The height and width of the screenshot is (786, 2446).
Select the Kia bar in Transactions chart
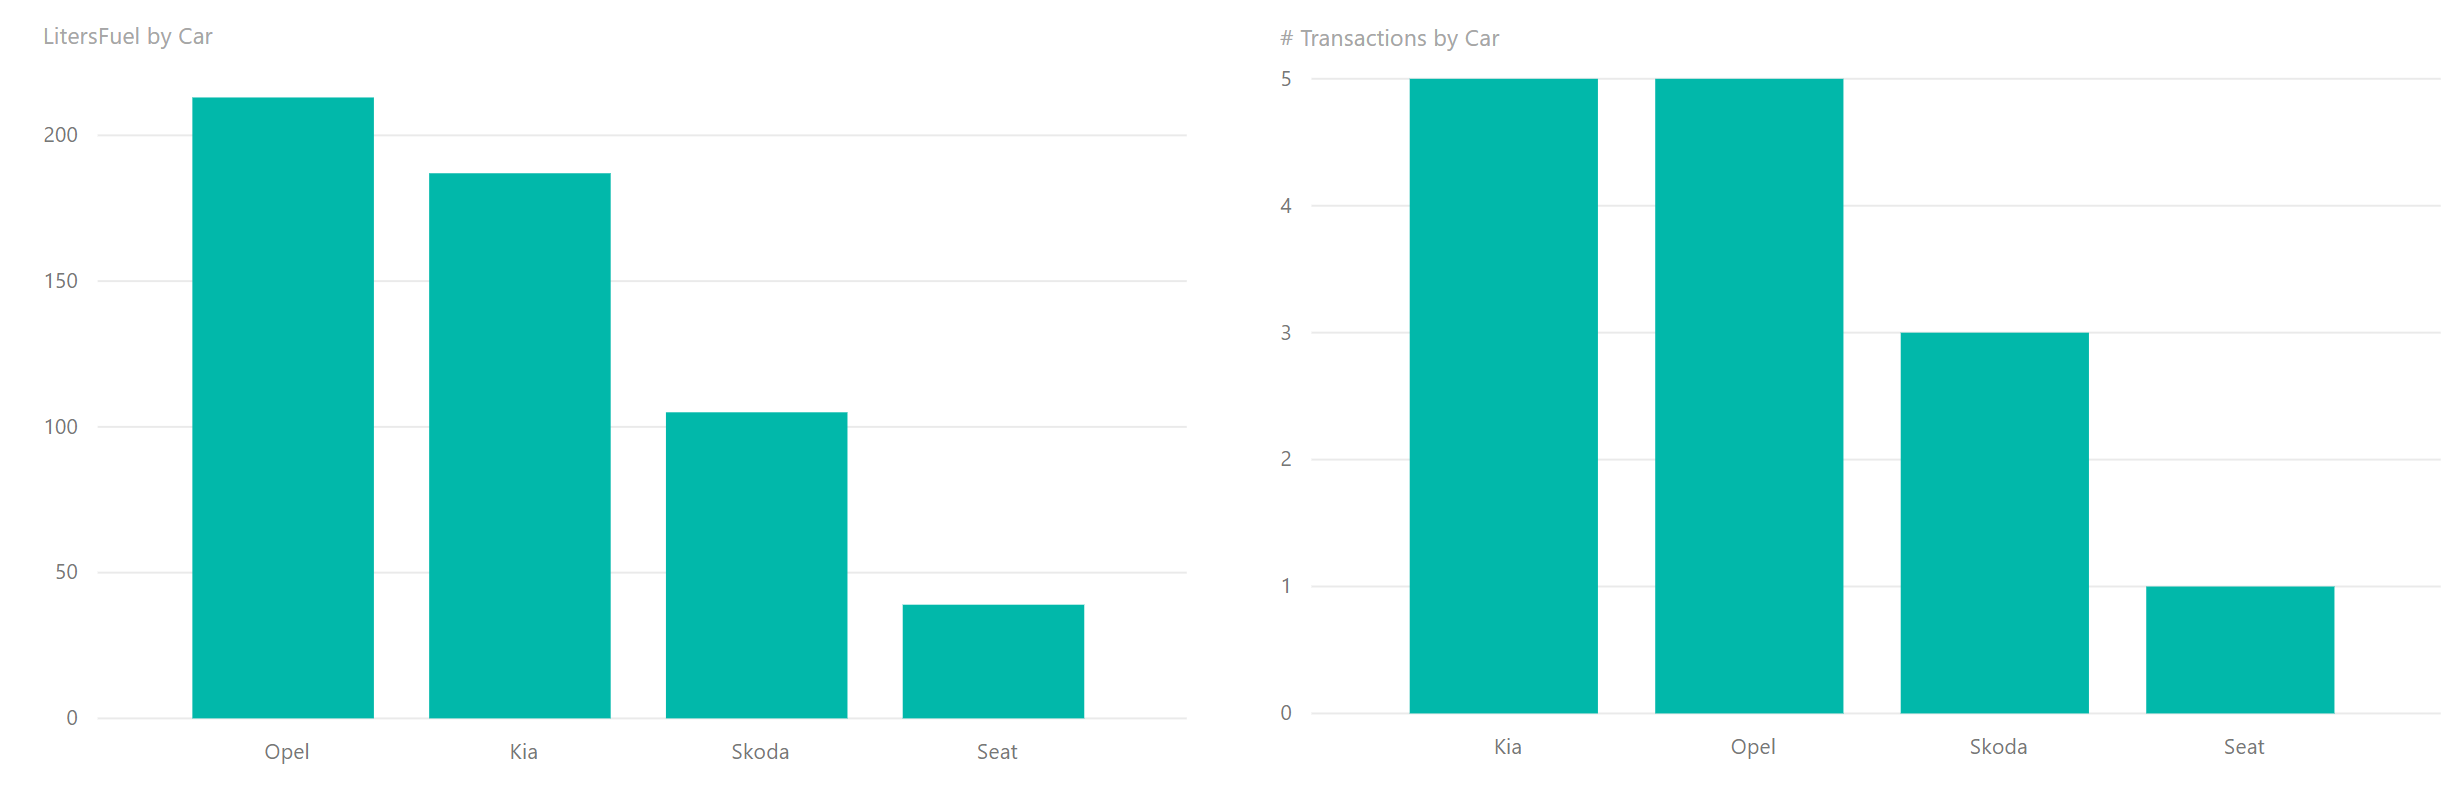click(1503, 395)
